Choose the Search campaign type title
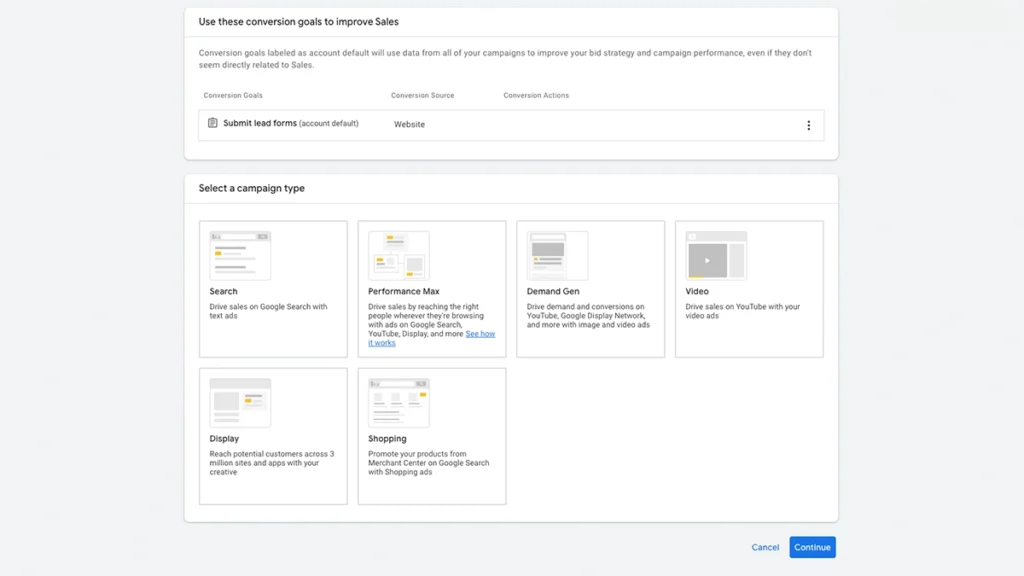Viewport: 1024px width, 576px height. click(x=223, y=291)
